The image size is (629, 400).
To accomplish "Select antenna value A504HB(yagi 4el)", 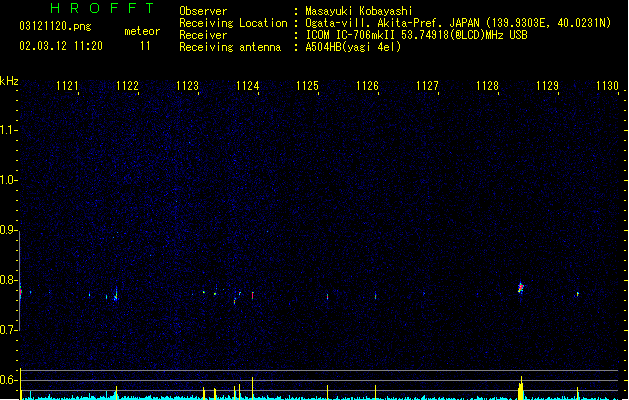I will (353, 47).
